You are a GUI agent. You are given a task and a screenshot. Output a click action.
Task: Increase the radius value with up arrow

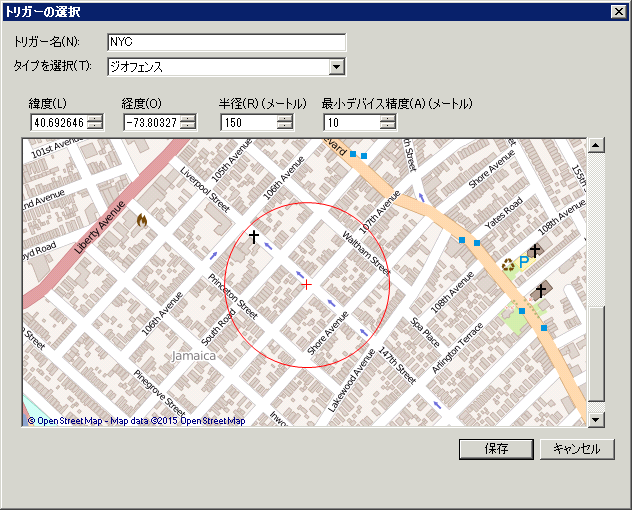point(285,118)
